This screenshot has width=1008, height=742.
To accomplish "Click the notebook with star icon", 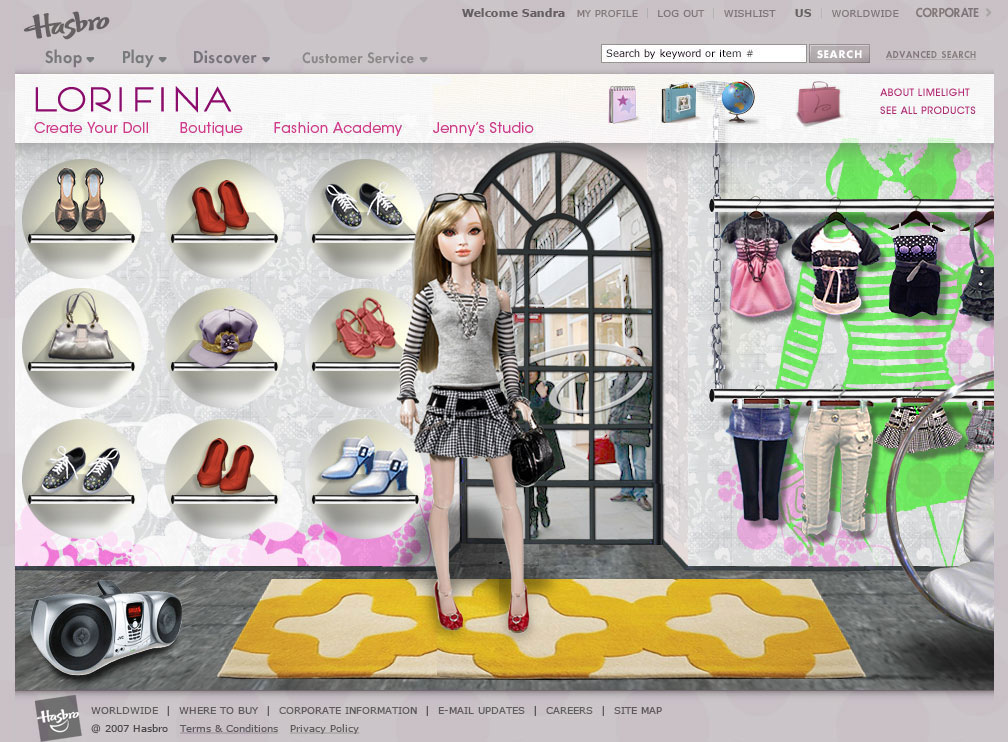I will 623,104.
